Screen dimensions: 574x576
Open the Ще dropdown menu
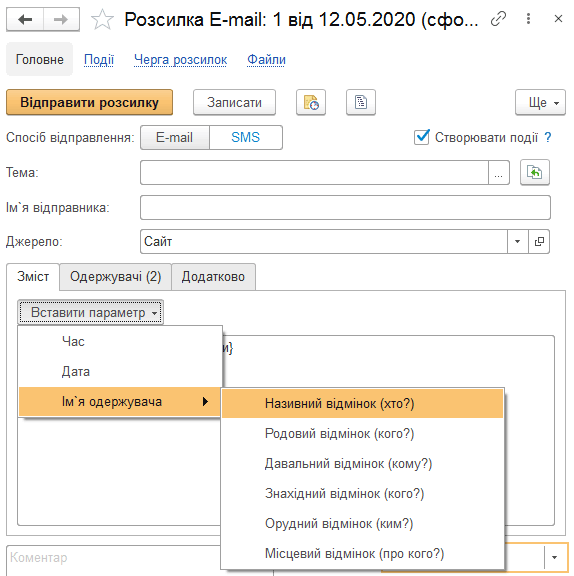(x=540, y=102)
